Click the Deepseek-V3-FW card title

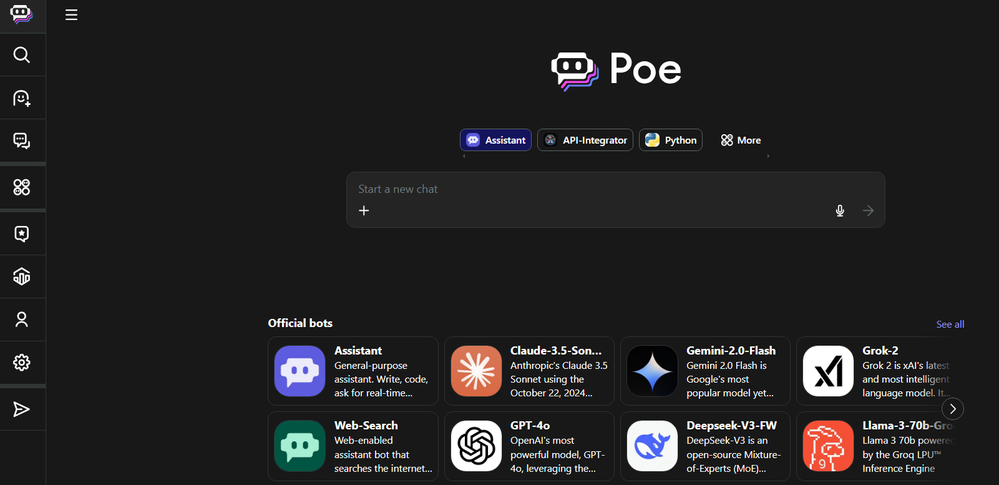[731, 425]
